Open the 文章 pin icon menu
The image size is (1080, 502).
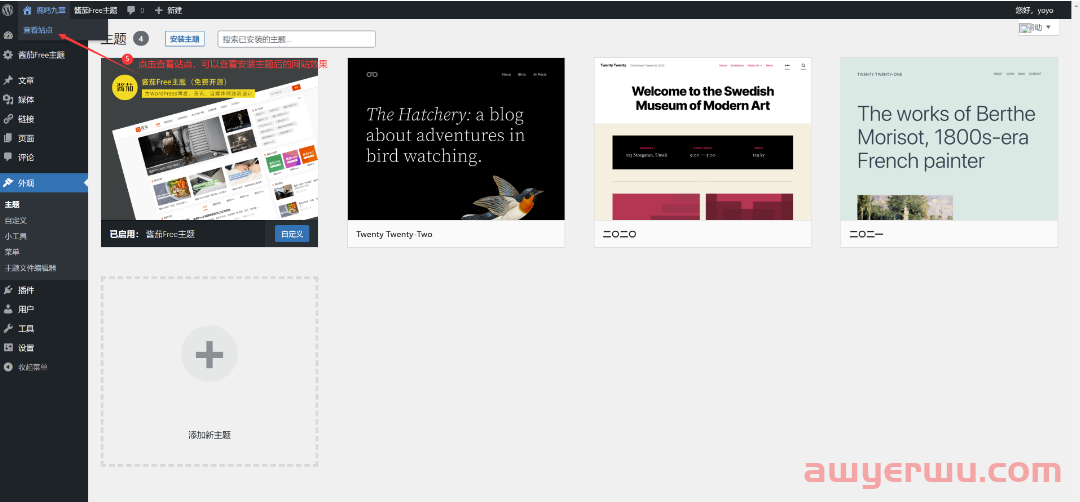[x=8, y=81]
